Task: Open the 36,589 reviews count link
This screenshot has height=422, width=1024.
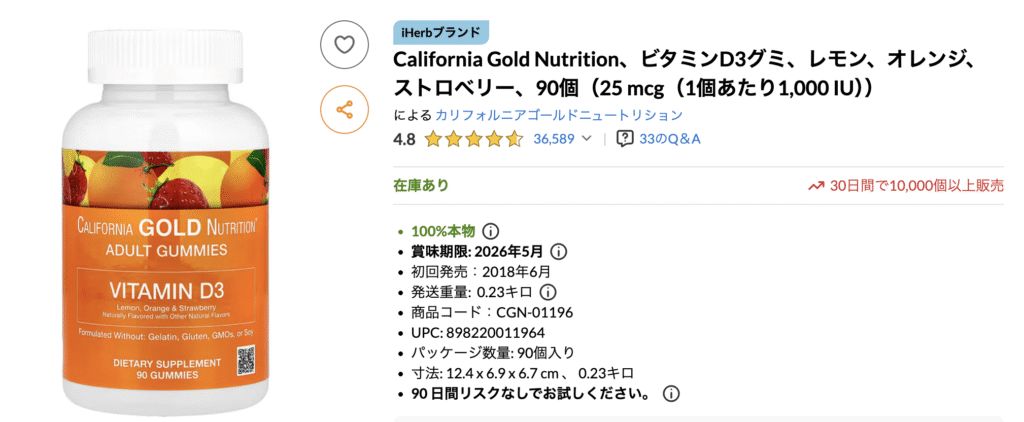Action: (553, 139)
